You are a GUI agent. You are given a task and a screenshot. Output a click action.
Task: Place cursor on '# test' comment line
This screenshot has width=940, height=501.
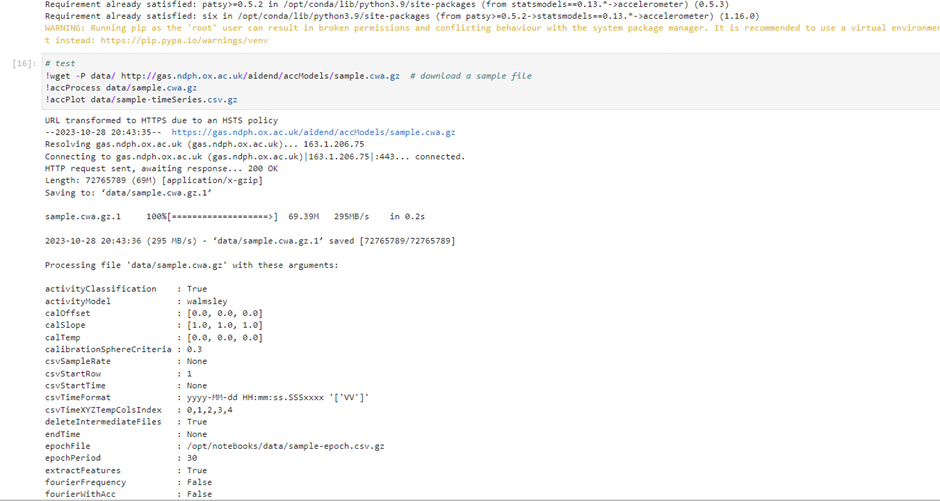click(x=60, y=64)
